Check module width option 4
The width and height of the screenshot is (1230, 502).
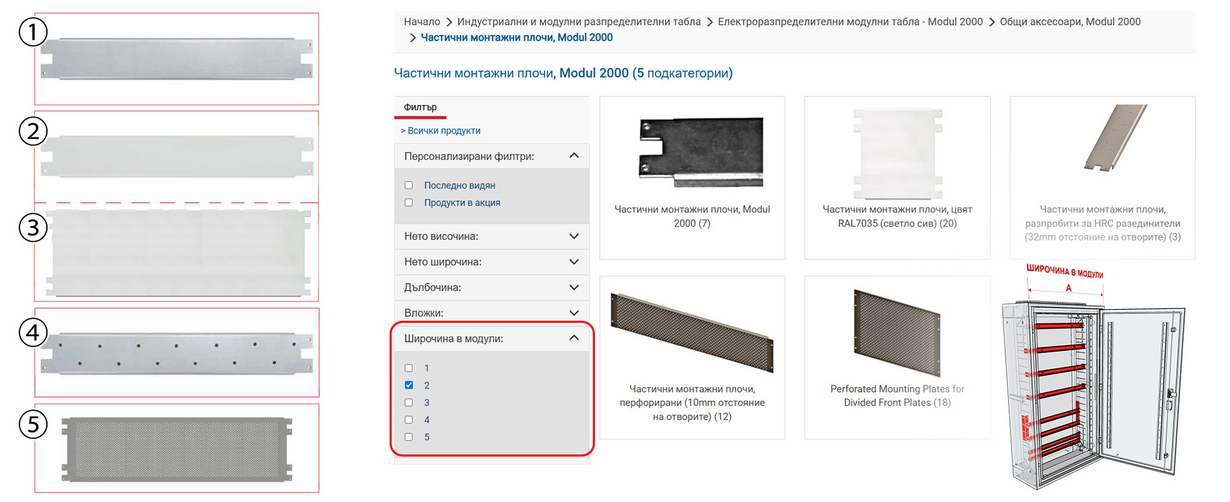coord(409,420)
